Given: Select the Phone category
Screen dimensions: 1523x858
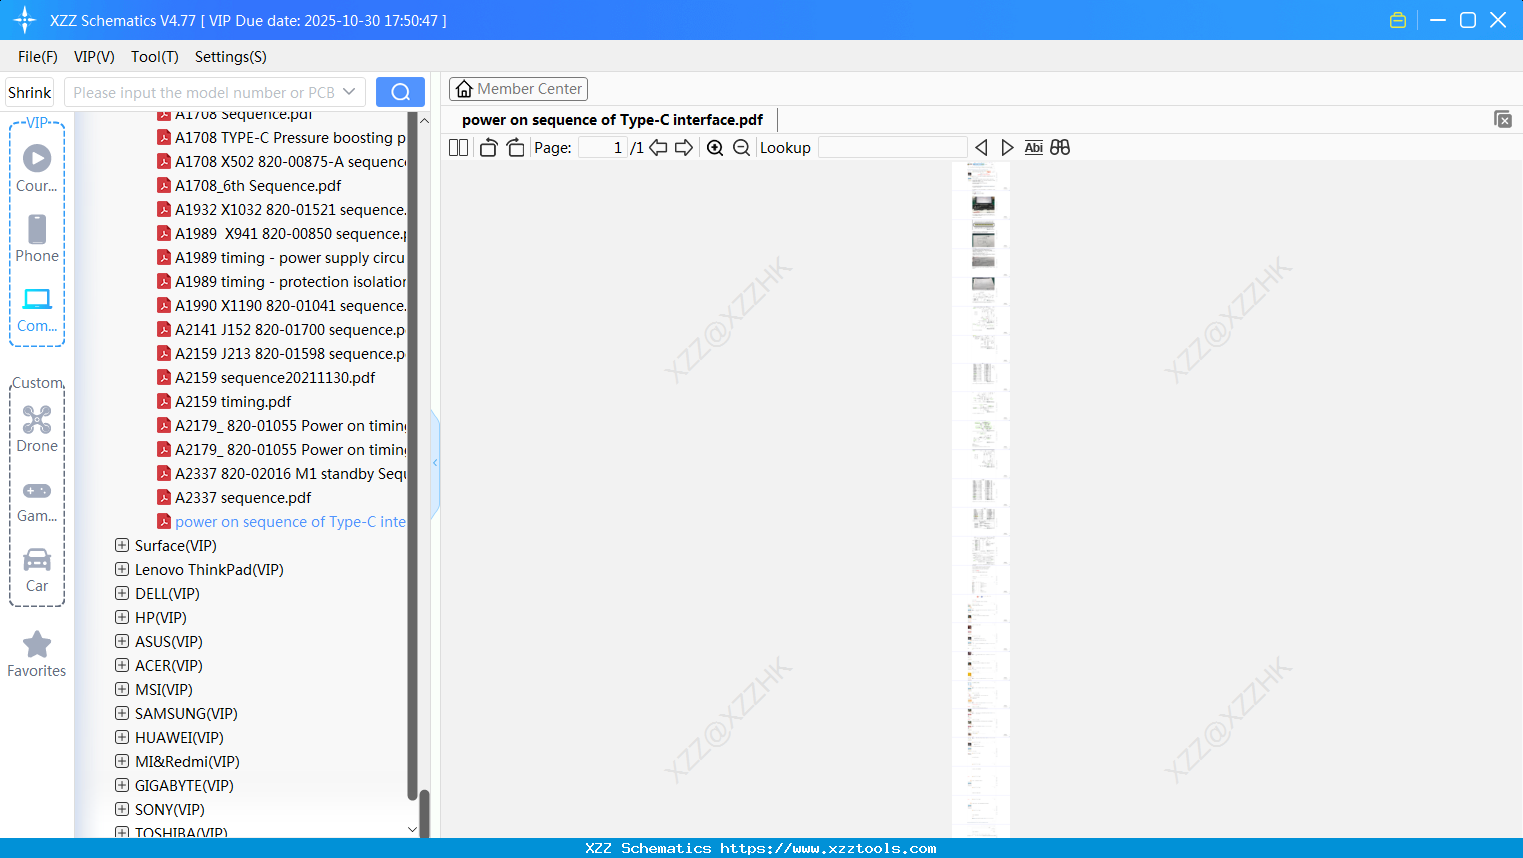Looking at the screenshot, I should click(37, 238).
